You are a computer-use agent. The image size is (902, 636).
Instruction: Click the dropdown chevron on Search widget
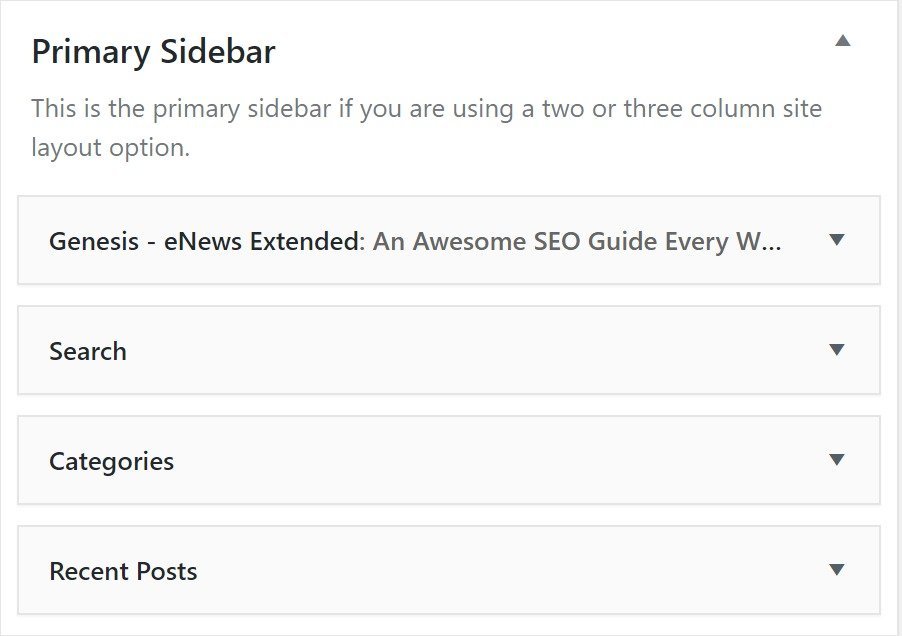837,351
